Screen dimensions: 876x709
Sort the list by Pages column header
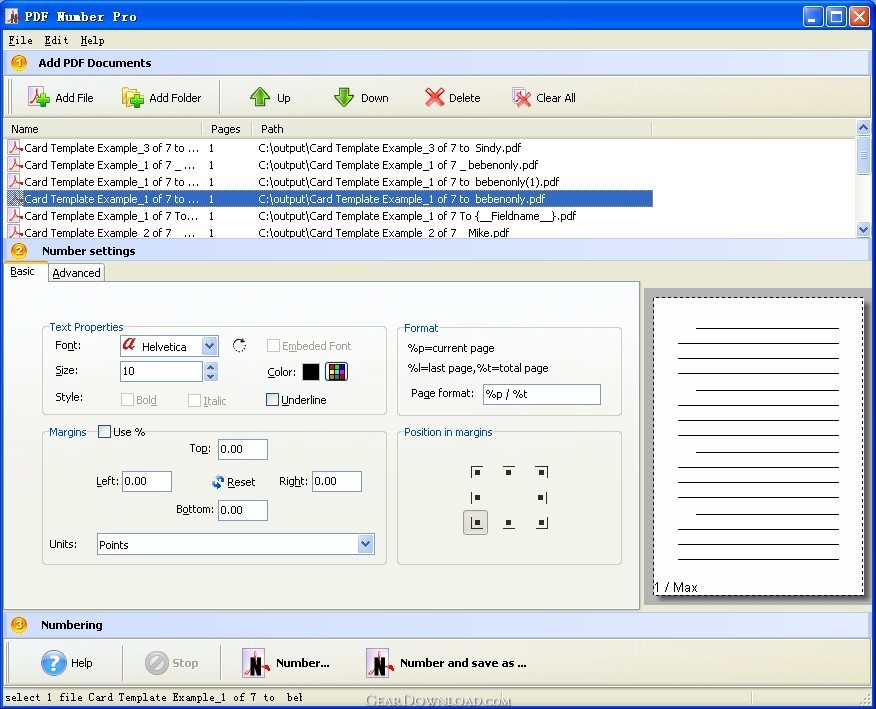226,129
